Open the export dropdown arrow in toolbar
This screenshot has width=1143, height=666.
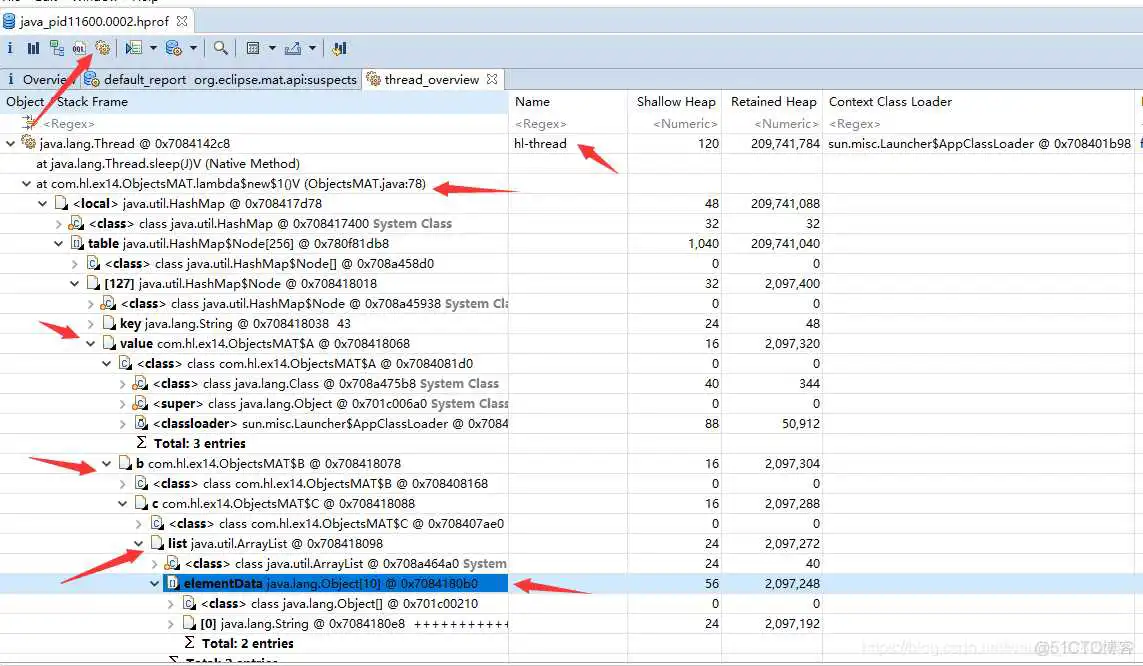click(312, 48)
